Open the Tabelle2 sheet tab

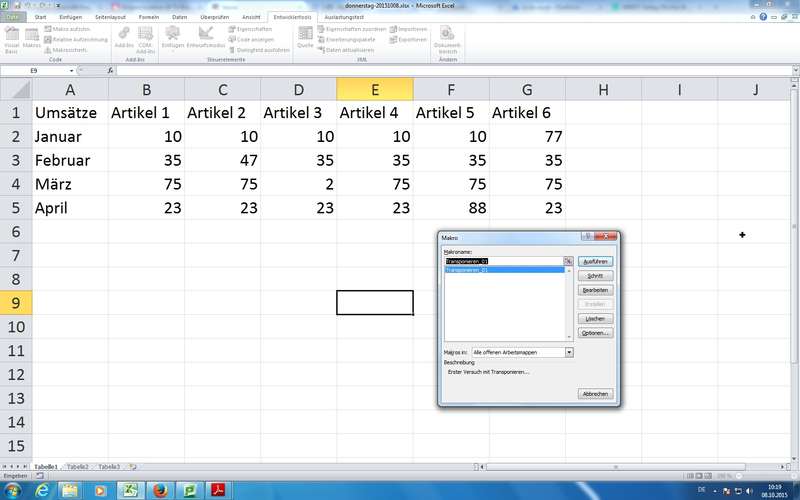78,467
